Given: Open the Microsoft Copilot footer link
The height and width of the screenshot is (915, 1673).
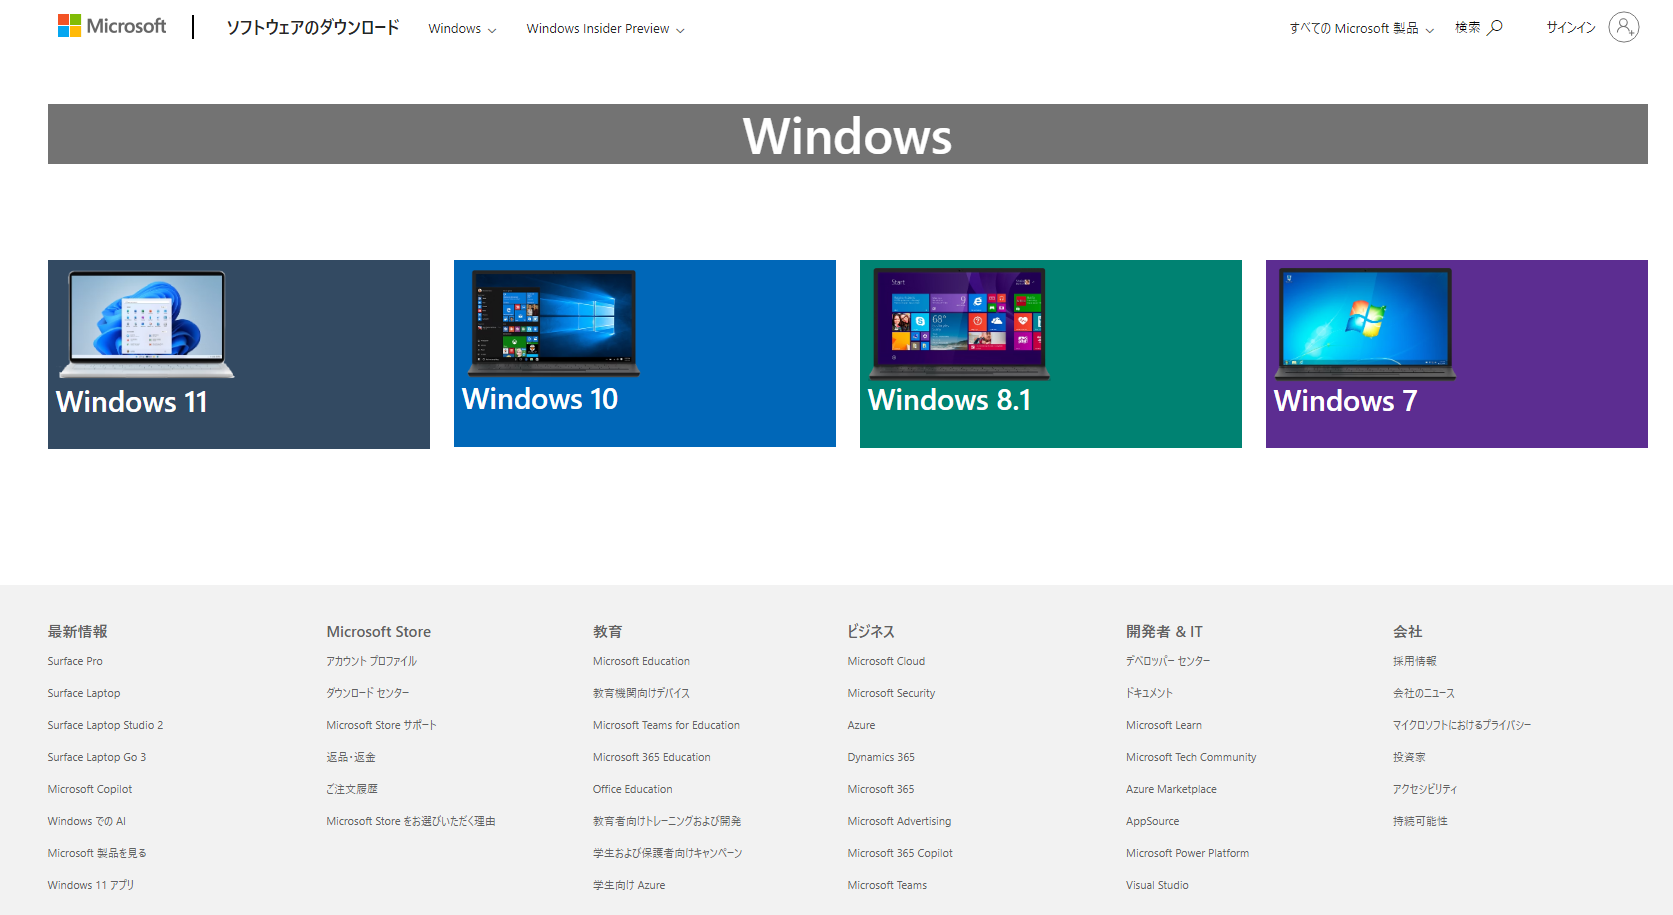Looking at the screenshot, I should pyautogui.click(x=89, y=789).
